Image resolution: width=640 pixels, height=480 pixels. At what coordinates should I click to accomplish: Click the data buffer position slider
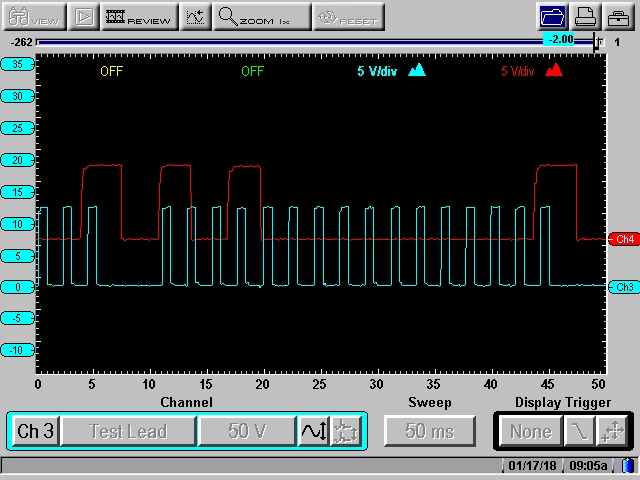pos(598,42)
